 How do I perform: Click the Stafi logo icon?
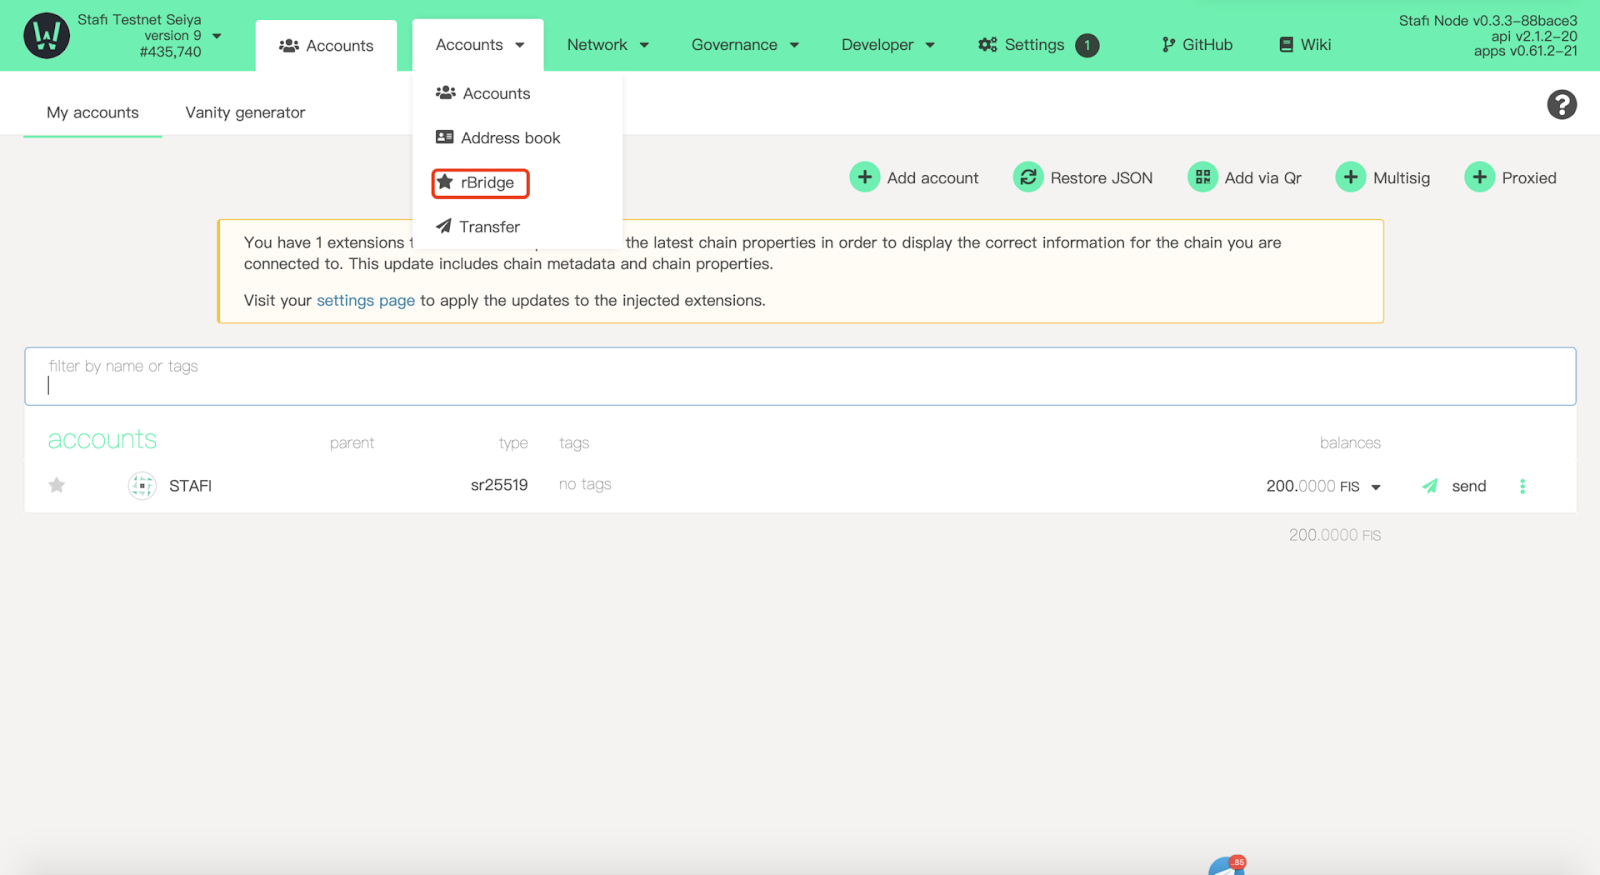tap(47, 36)
